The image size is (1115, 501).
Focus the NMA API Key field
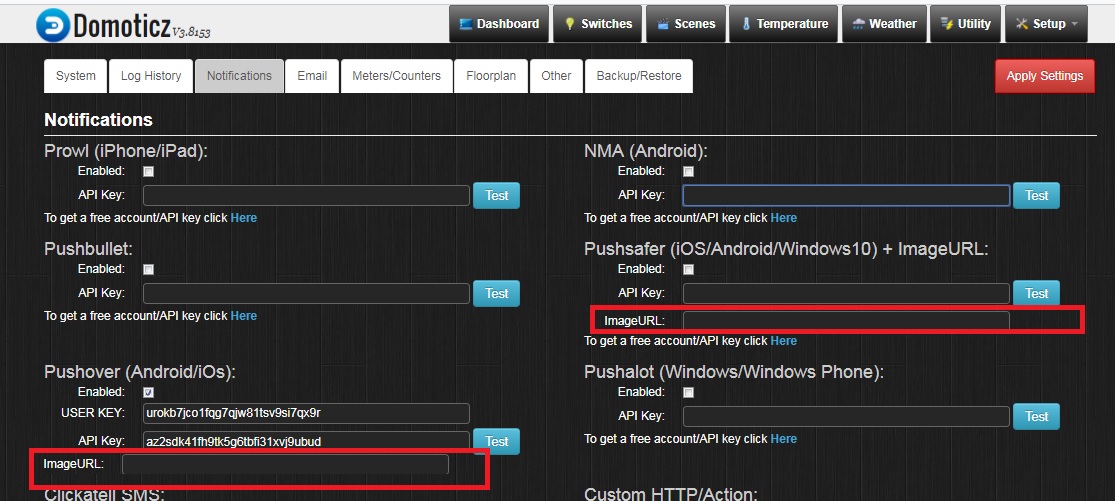(846, 195)
